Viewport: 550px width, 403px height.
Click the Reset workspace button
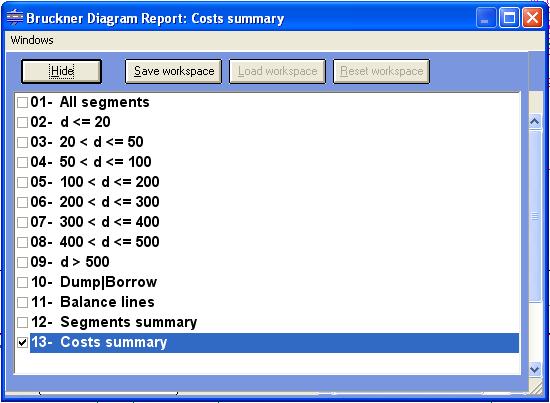(381, 71)
